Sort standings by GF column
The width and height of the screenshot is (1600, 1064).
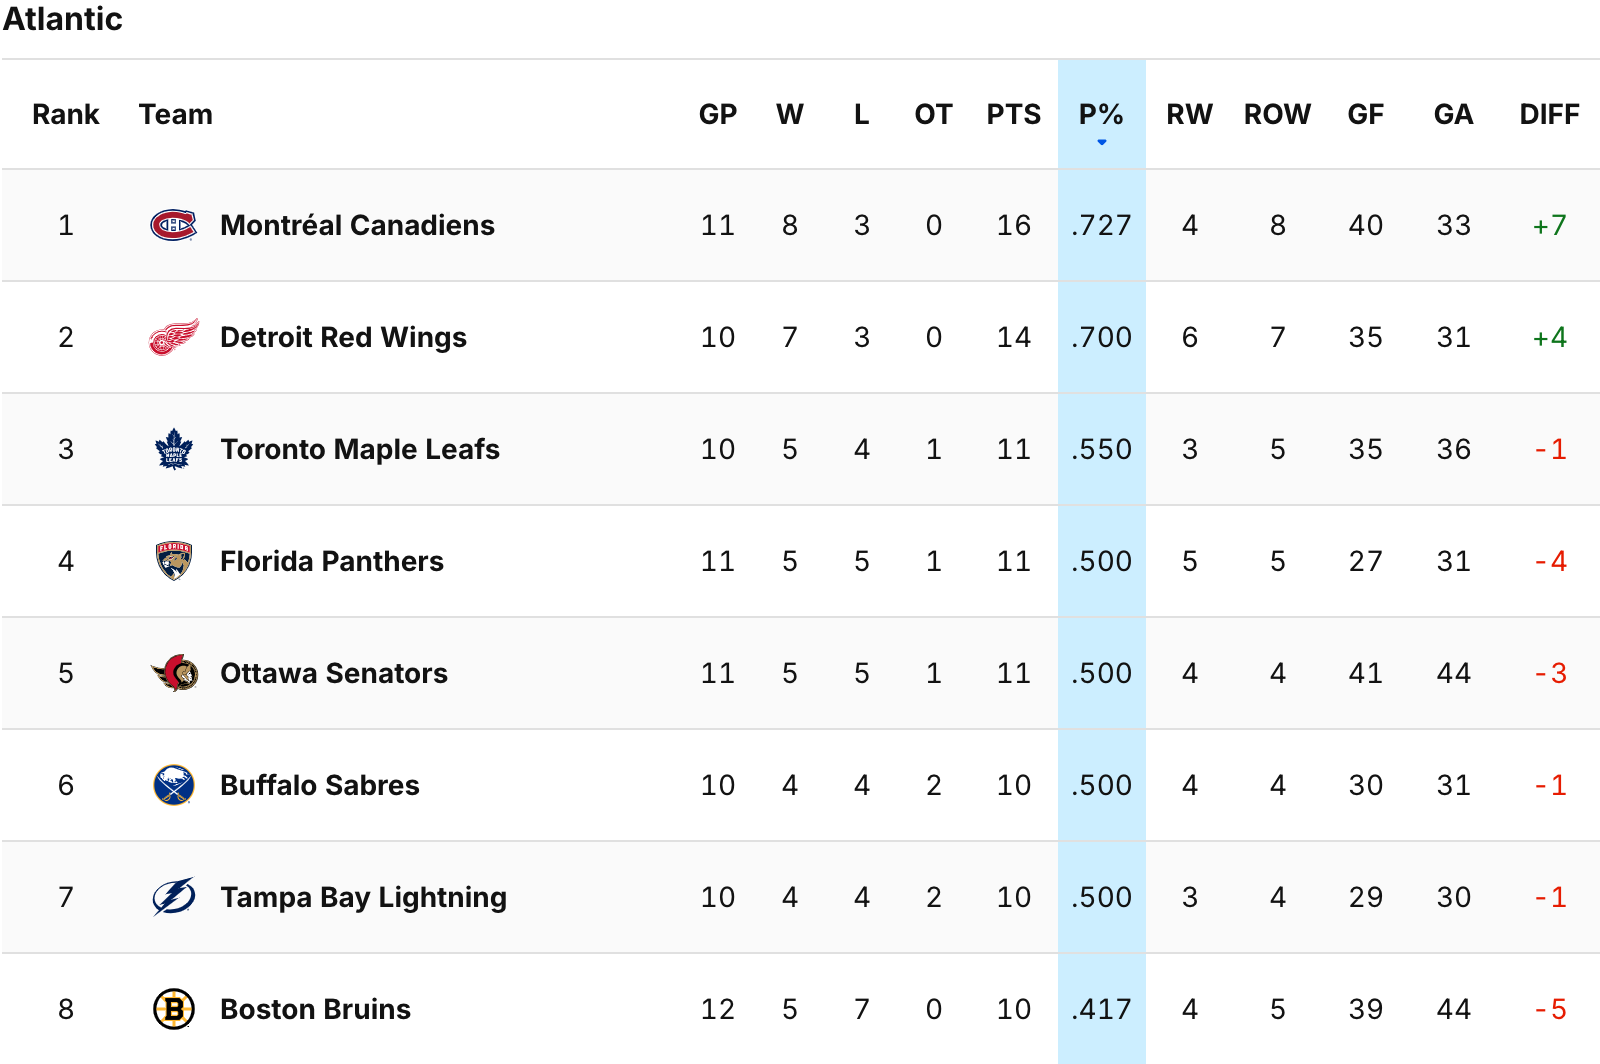(x=1365, y=115)
